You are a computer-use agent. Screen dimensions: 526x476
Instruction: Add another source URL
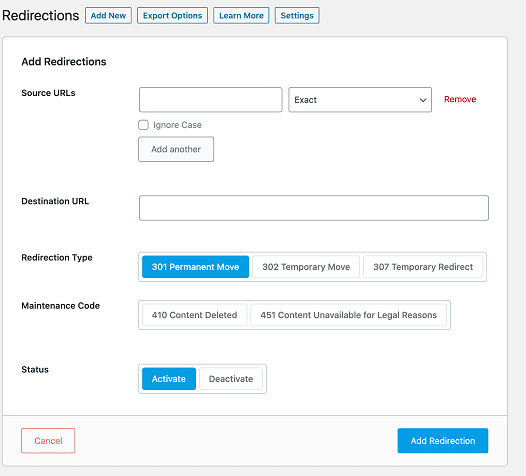[x=176, y=149]
